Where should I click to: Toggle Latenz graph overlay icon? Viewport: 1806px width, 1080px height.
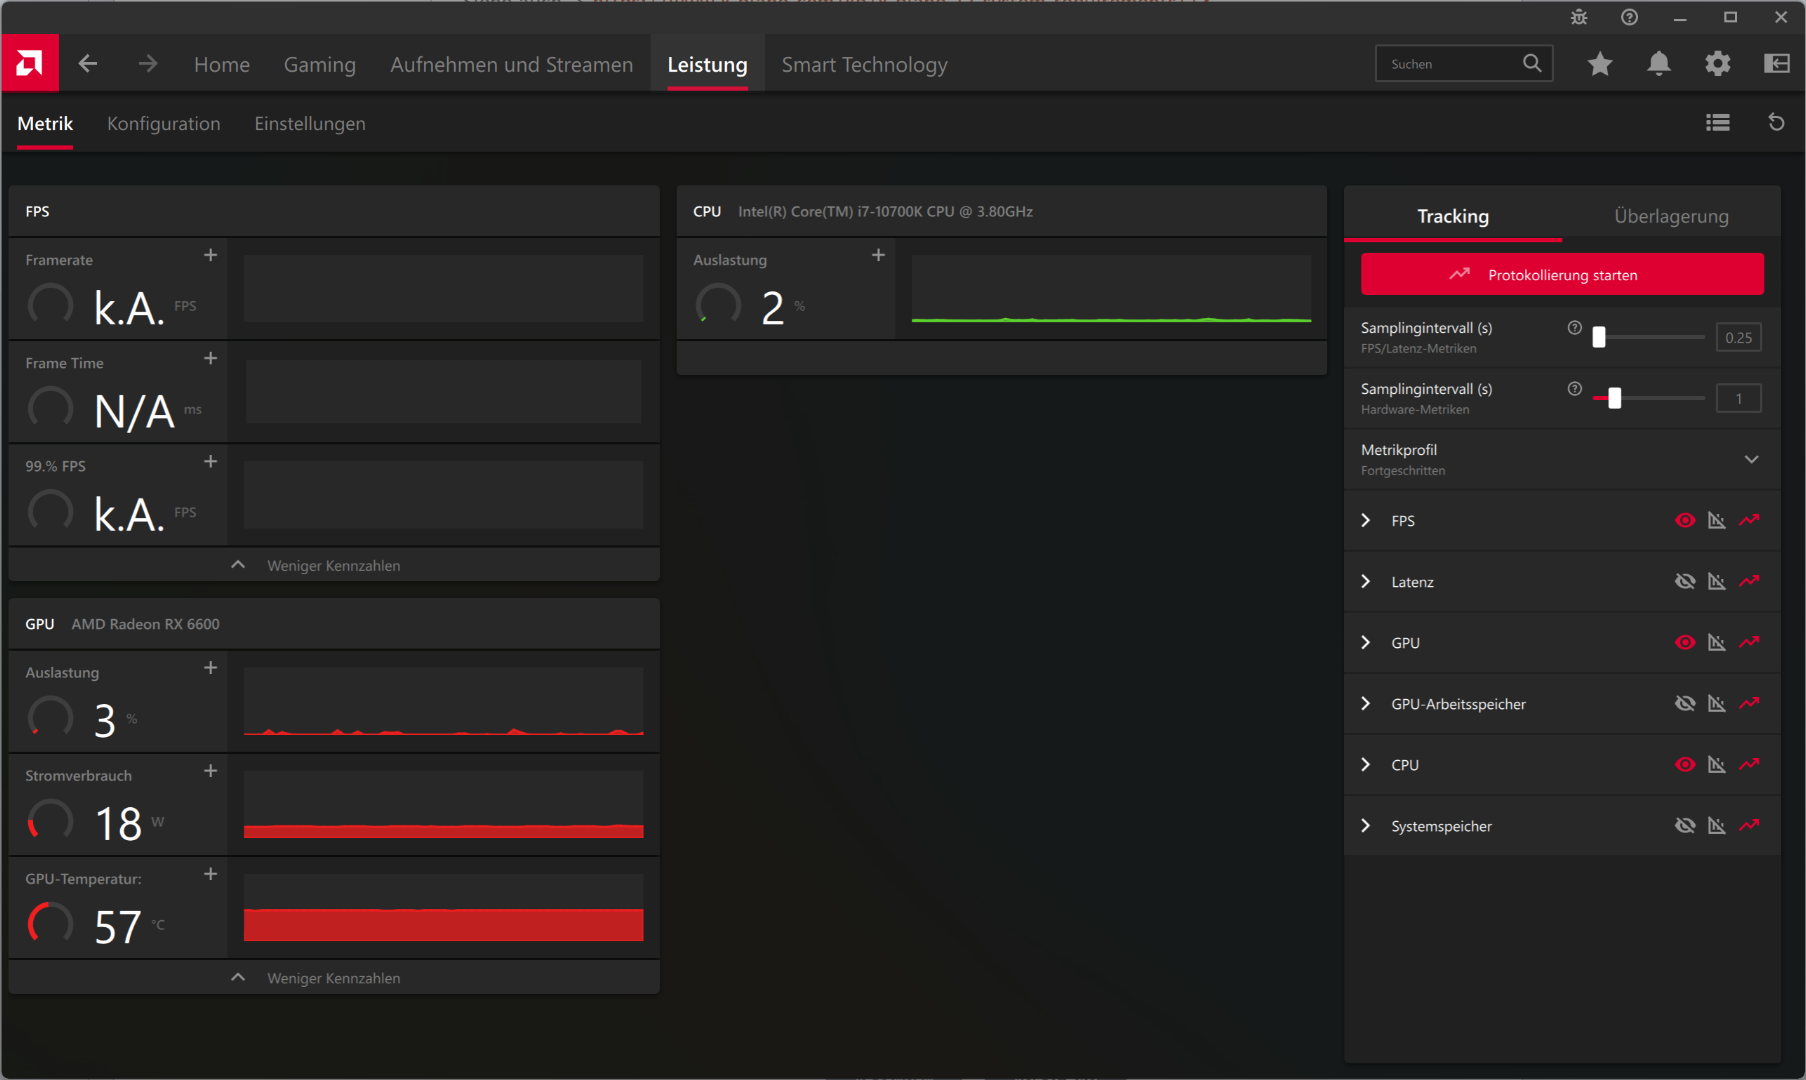[1717, 581]
